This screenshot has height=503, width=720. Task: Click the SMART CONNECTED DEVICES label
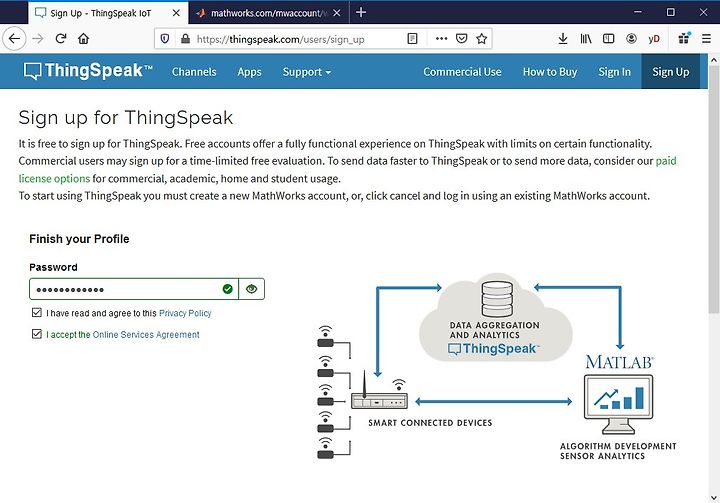click(430, 423)
